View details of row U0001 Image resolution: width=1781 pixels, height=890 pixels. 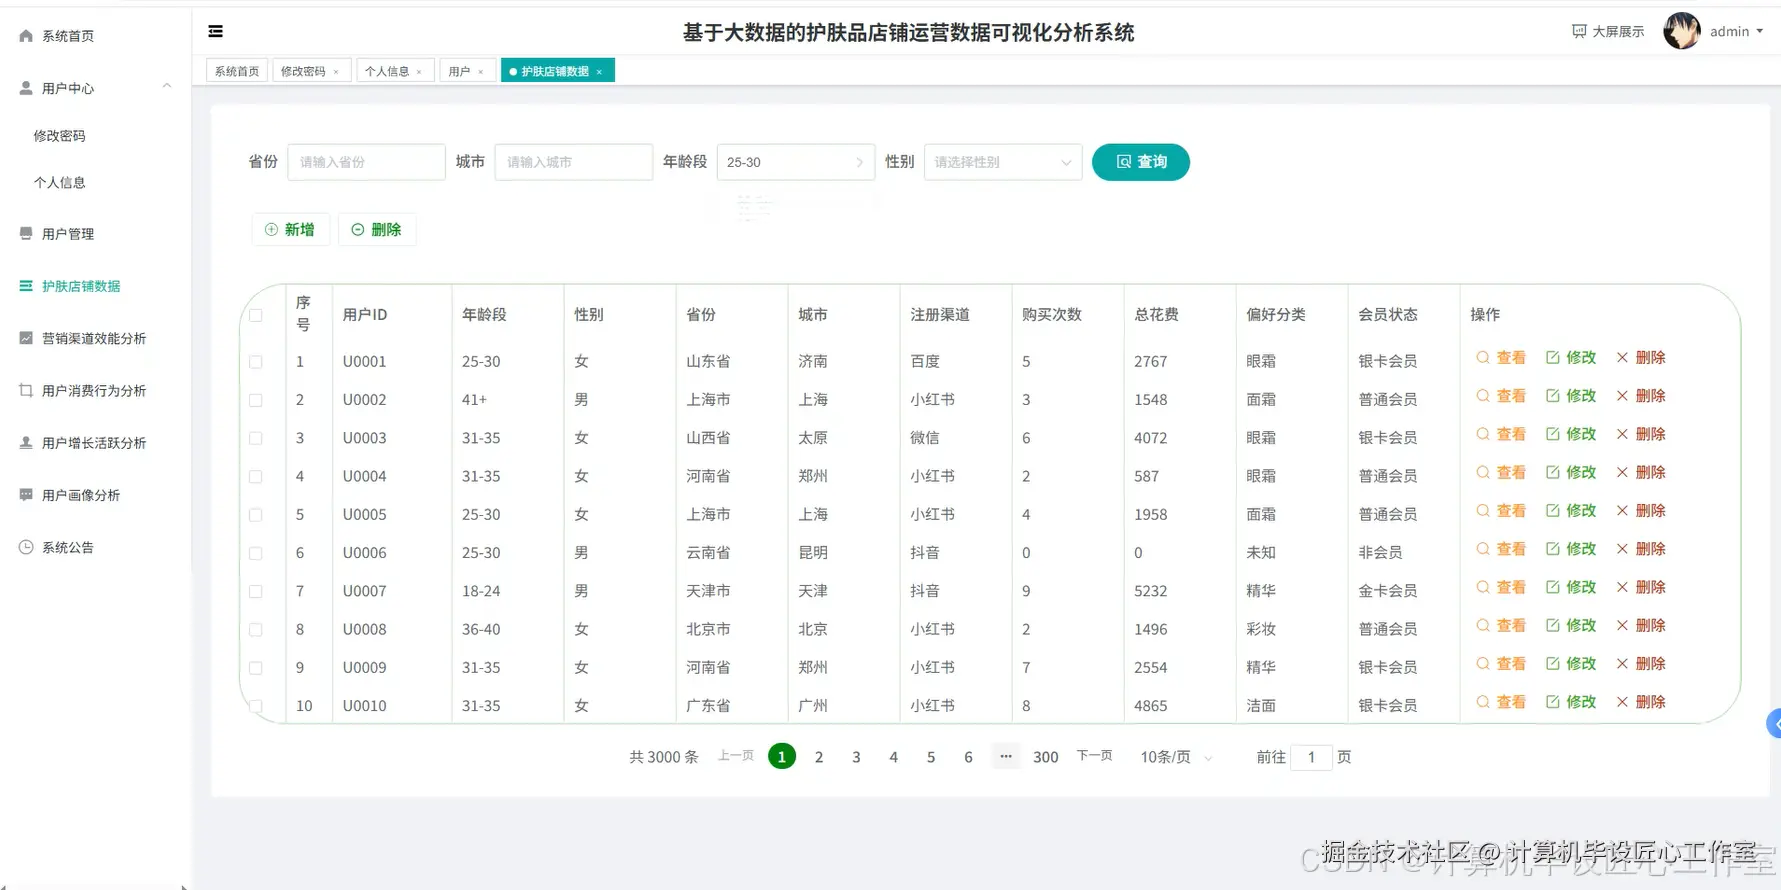tap(1501, 358)
